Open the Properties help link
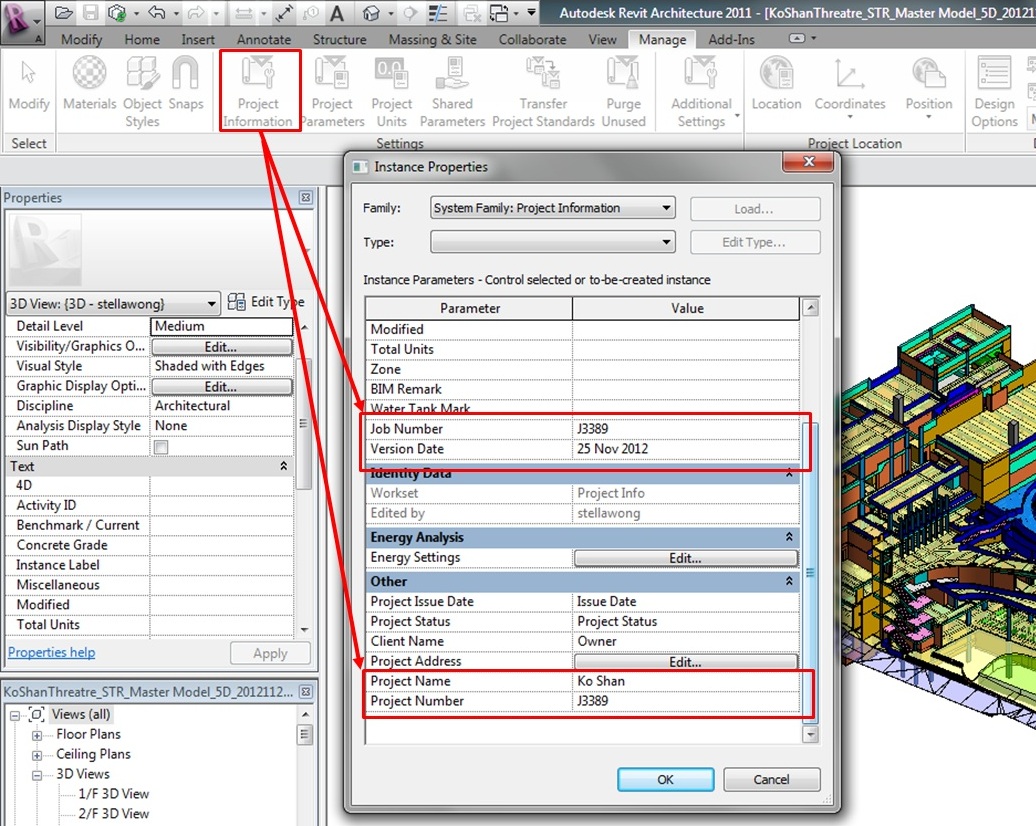Image resolution: width=1036 pixels, height=826 pixels. [51, 653]
